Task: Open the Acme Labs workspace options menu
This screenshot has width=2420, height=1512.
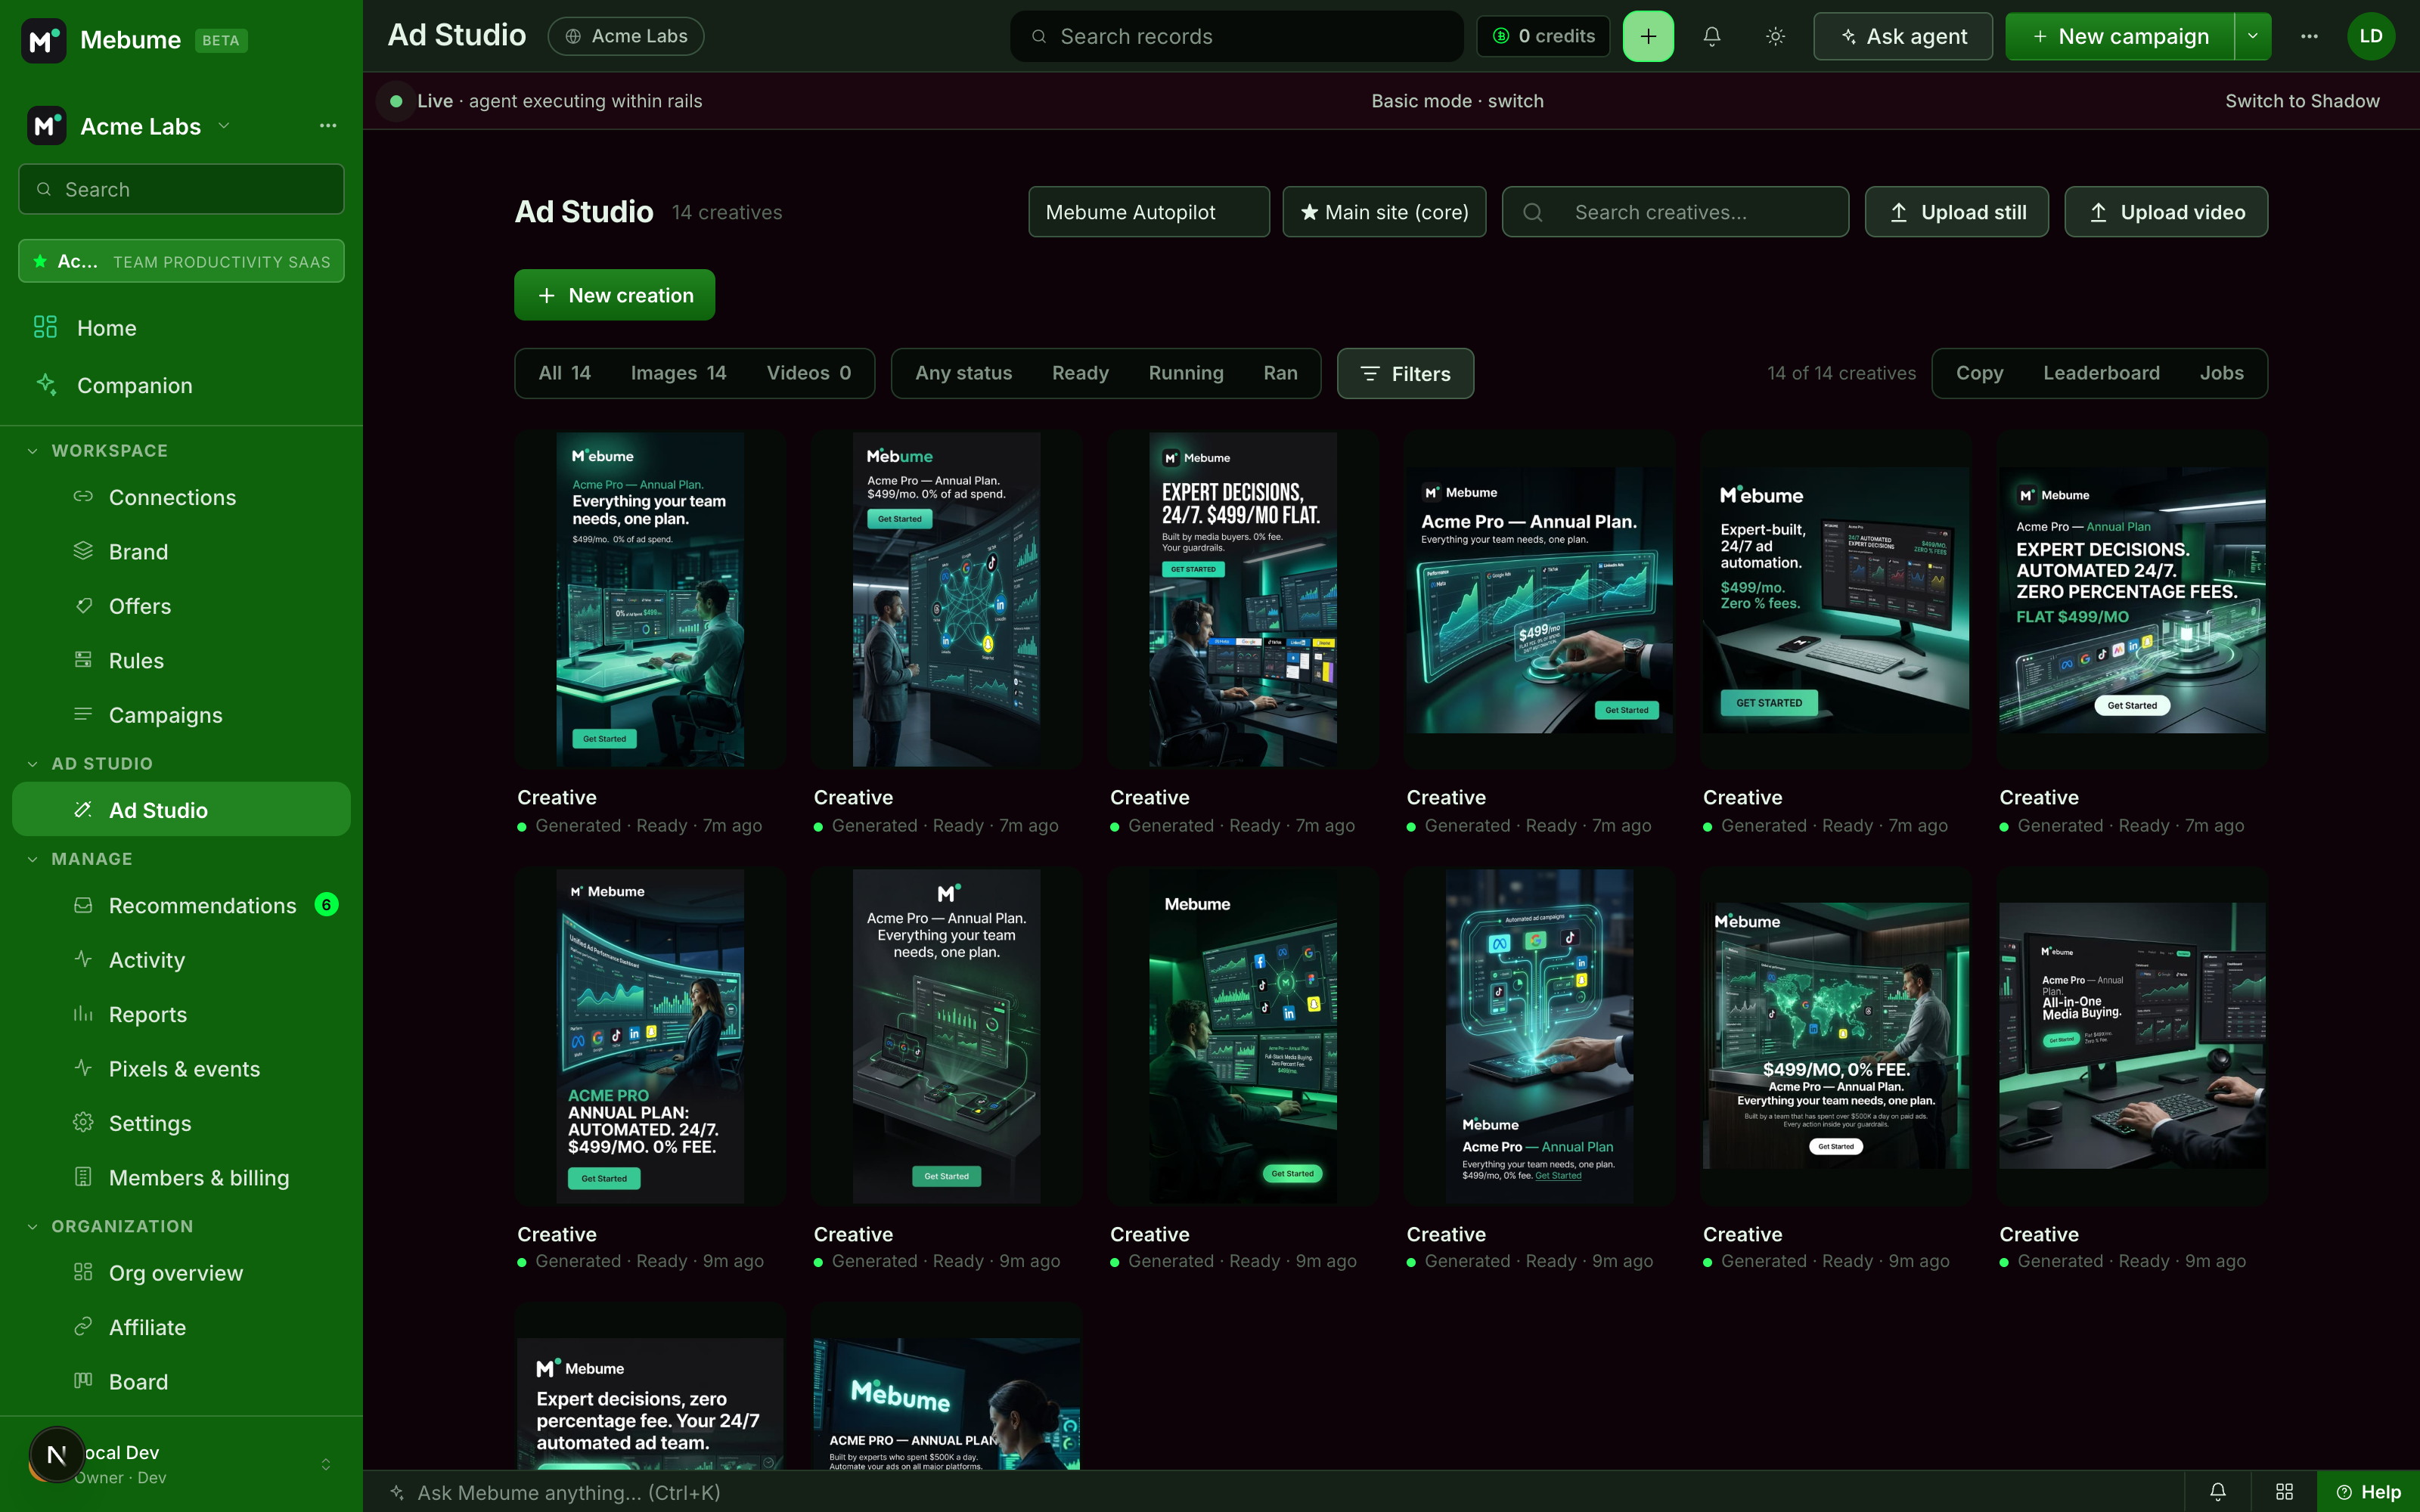Action: 328,126
